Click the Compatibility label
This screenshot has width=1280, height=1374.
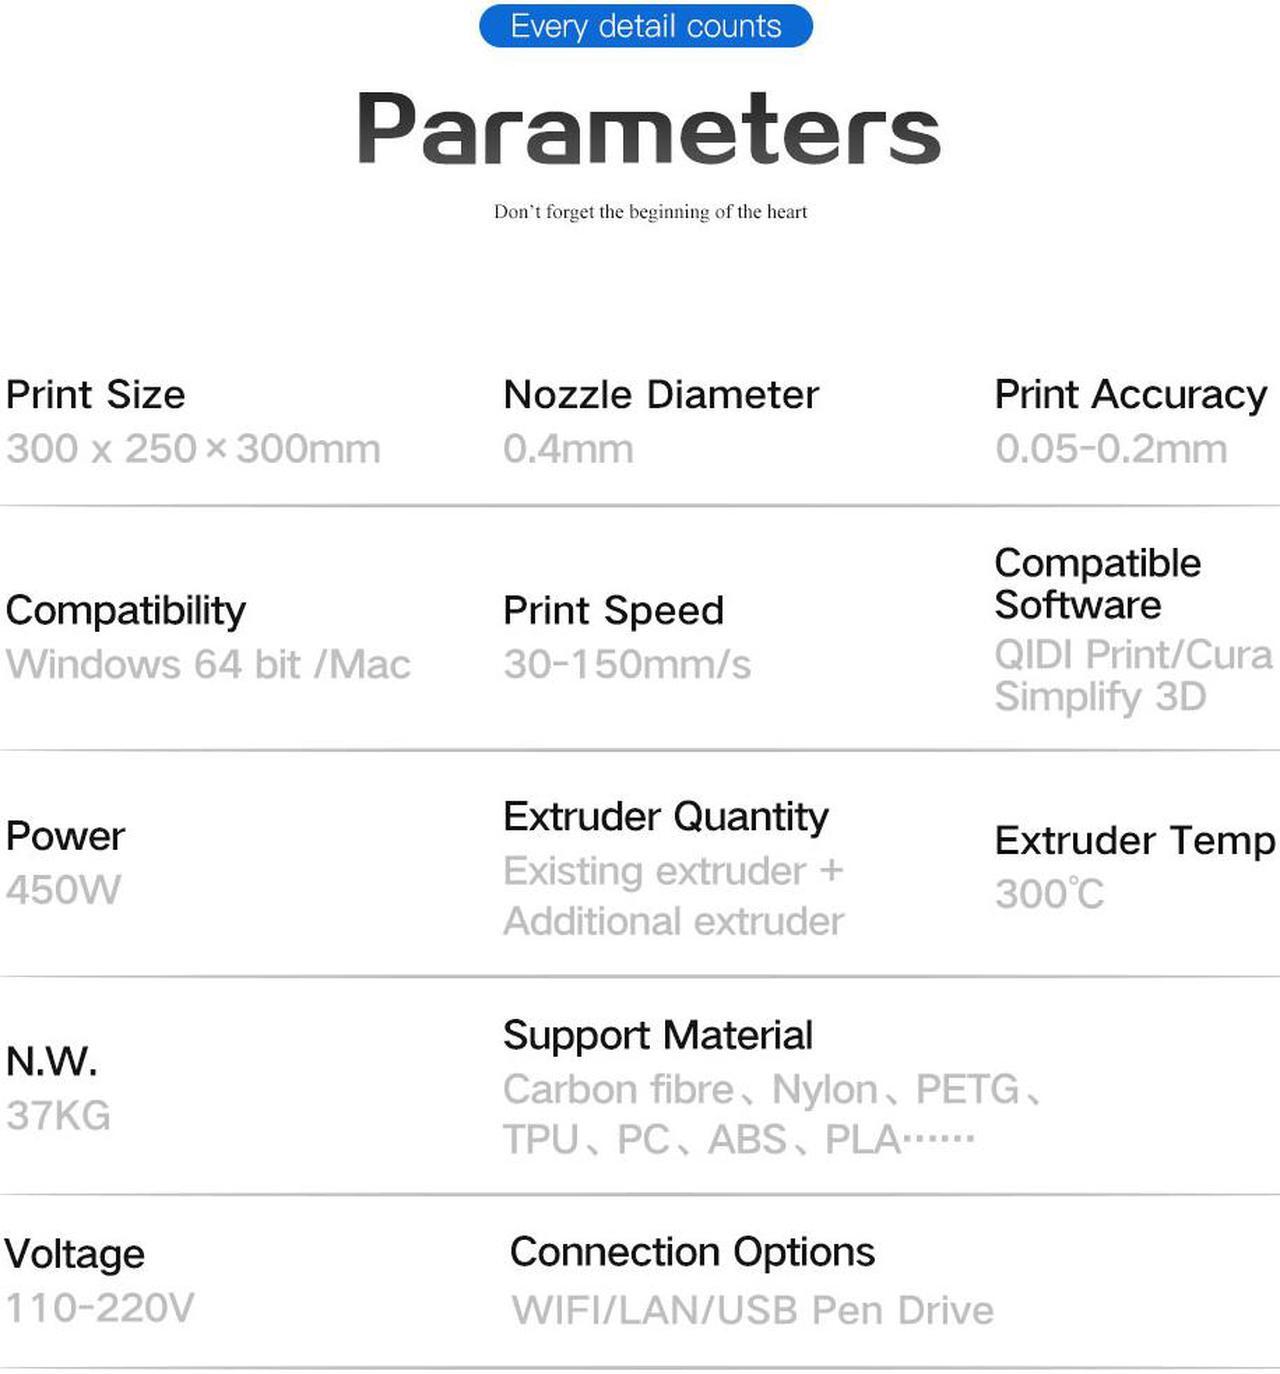(126, 611)
